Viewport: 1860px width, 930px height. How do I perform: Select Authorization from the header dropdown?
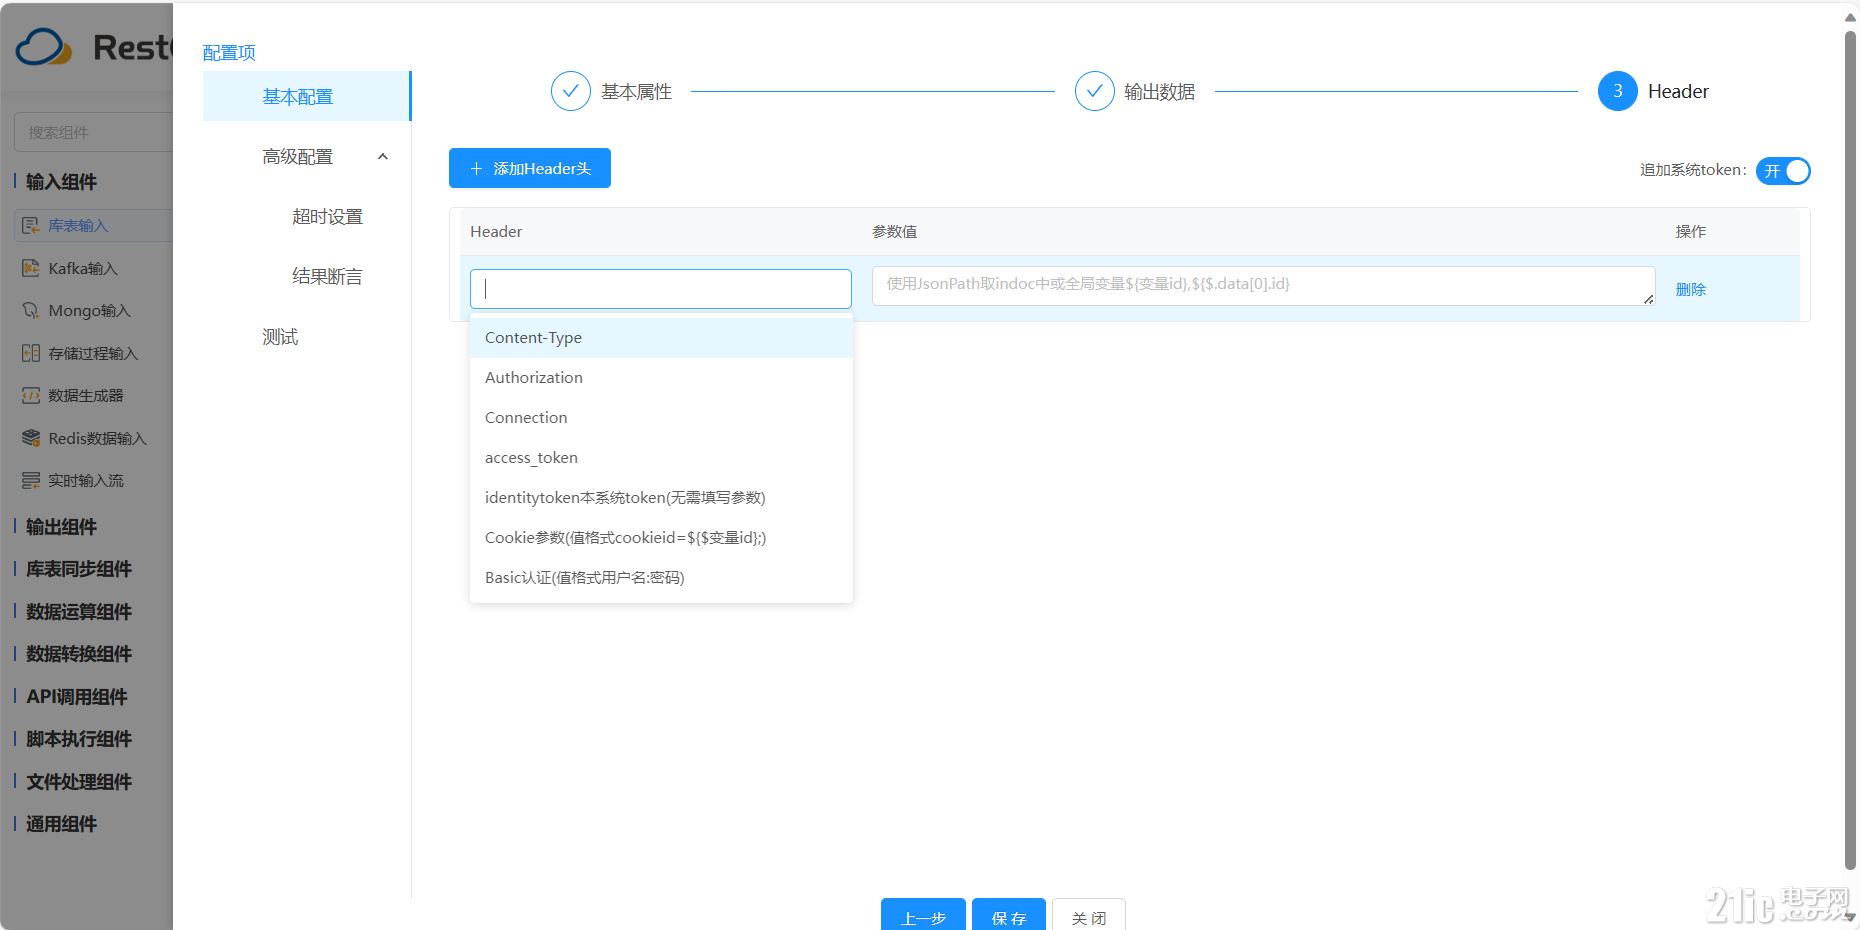click(x=661, y=378)
